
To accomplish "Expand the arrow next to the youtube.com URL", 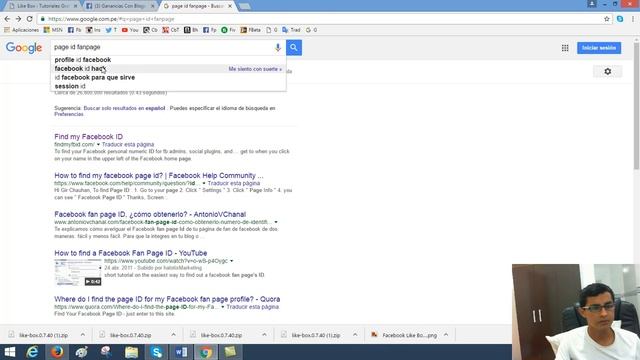I will [x=231, y=261].
